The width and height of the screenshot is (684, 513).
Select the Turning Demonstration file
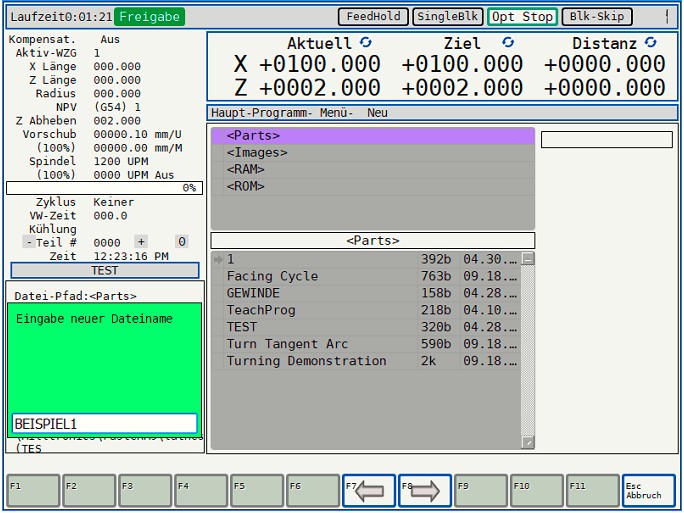366,361
